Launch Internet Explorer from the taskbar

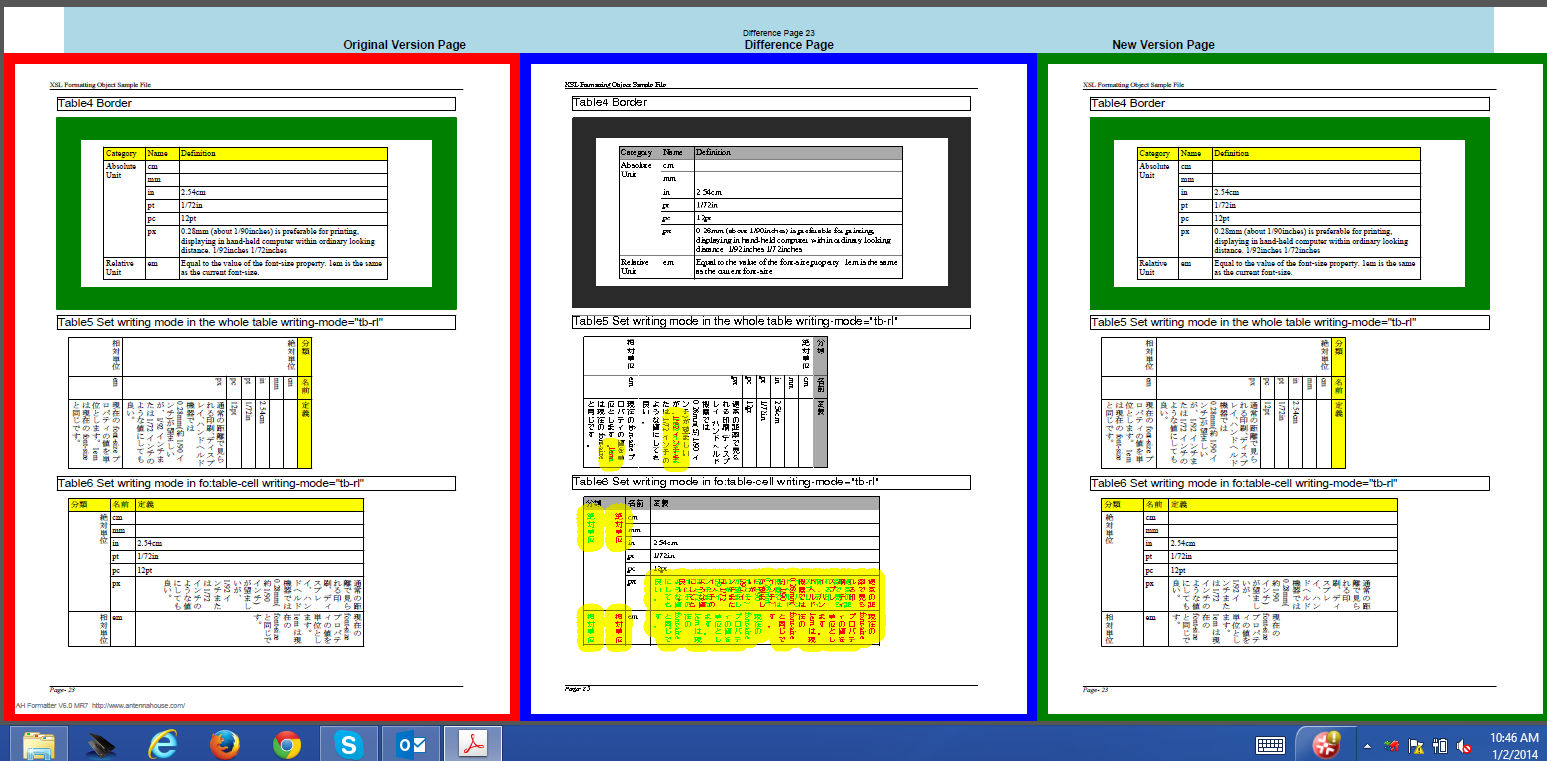coord(162,744)
